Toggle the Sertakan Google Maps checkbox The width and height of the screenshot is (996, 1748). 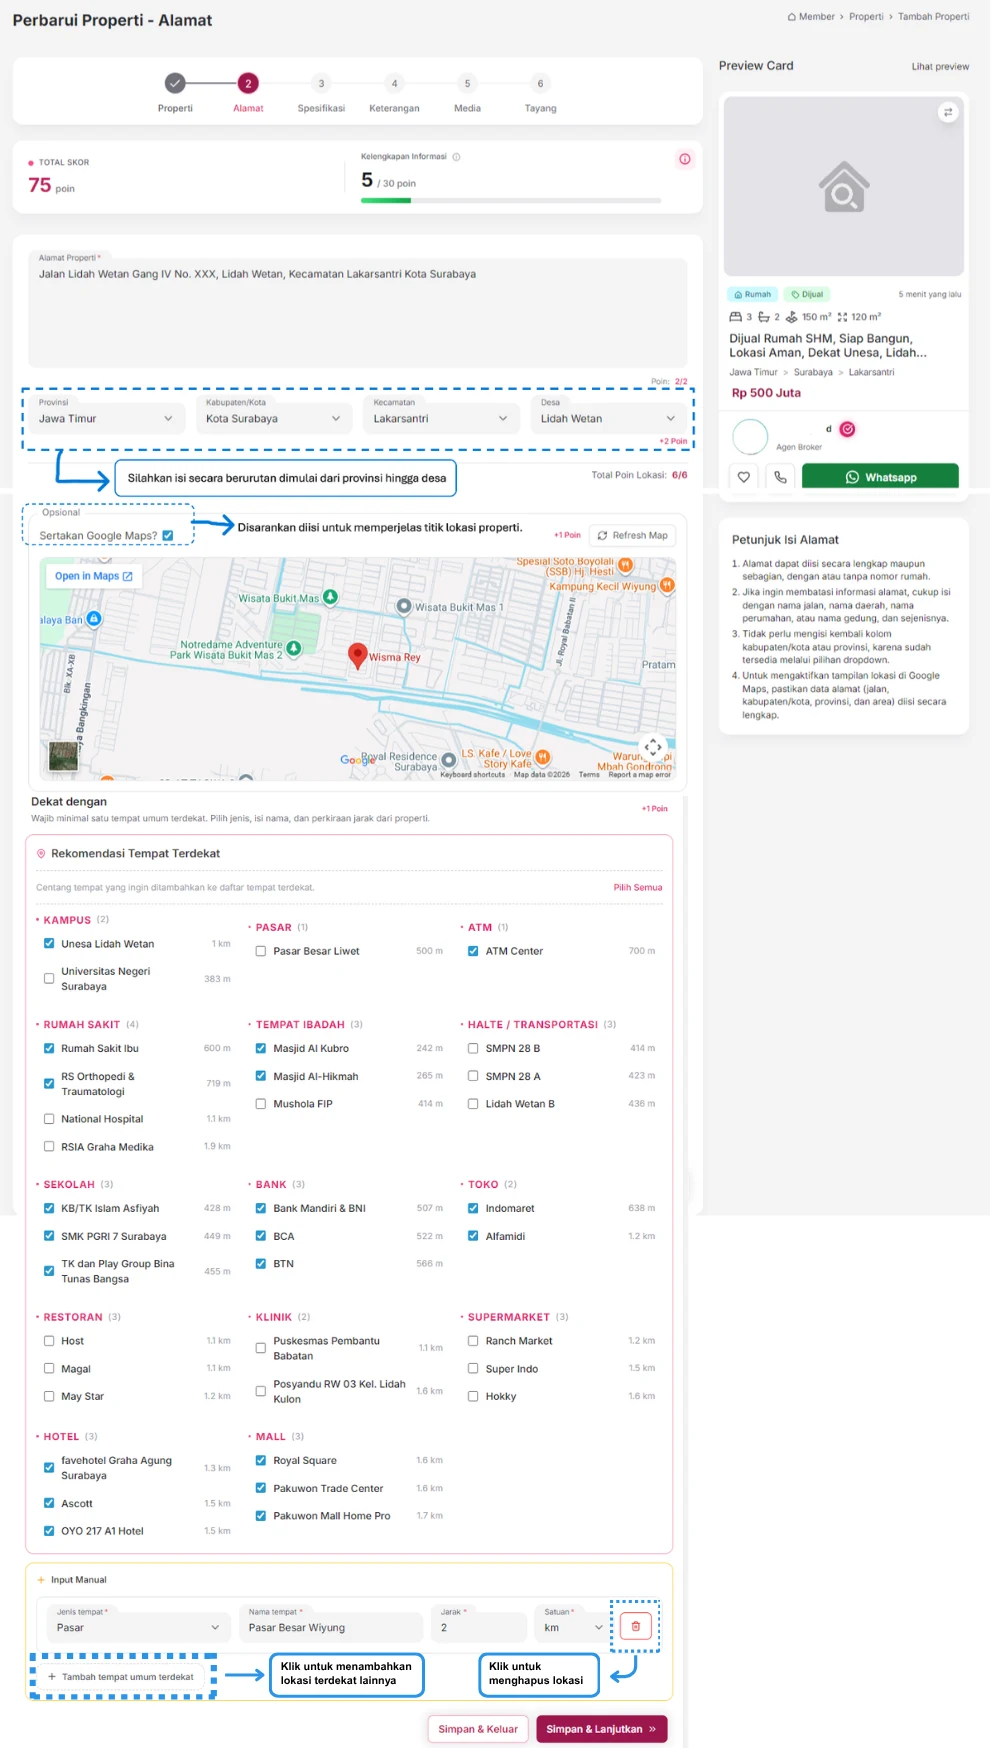click(x=168, y=536)
